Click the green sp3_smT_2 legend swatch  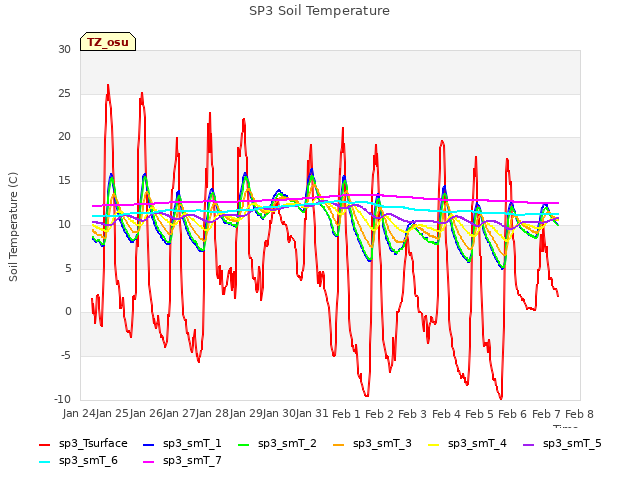tap(244, 444)
